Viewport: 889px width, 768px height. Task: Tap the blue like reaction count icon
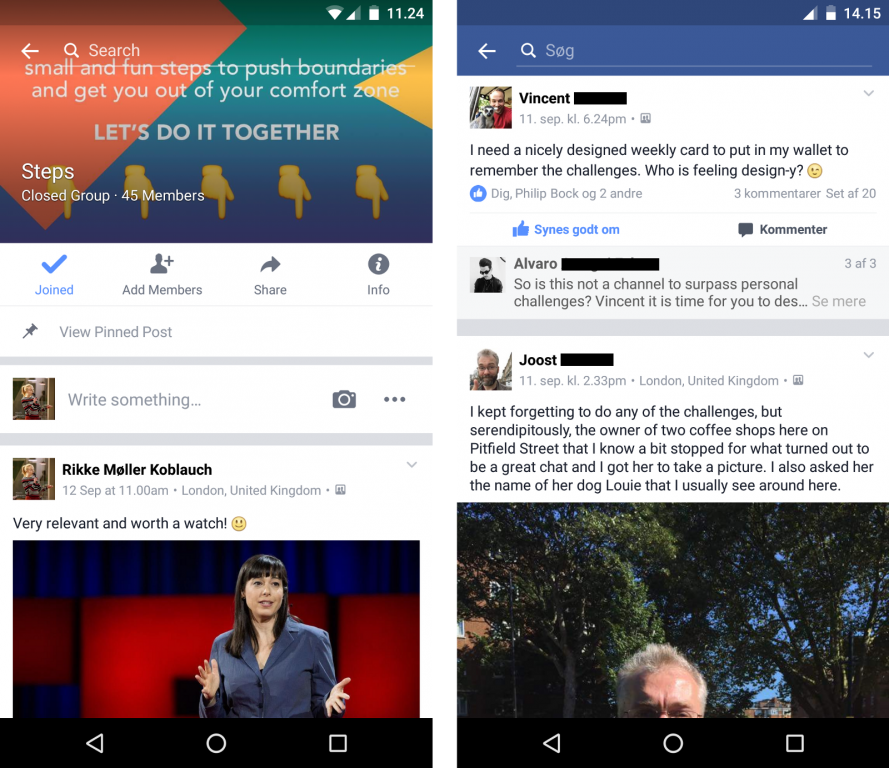pyautogui.click(x=478, y=194)
